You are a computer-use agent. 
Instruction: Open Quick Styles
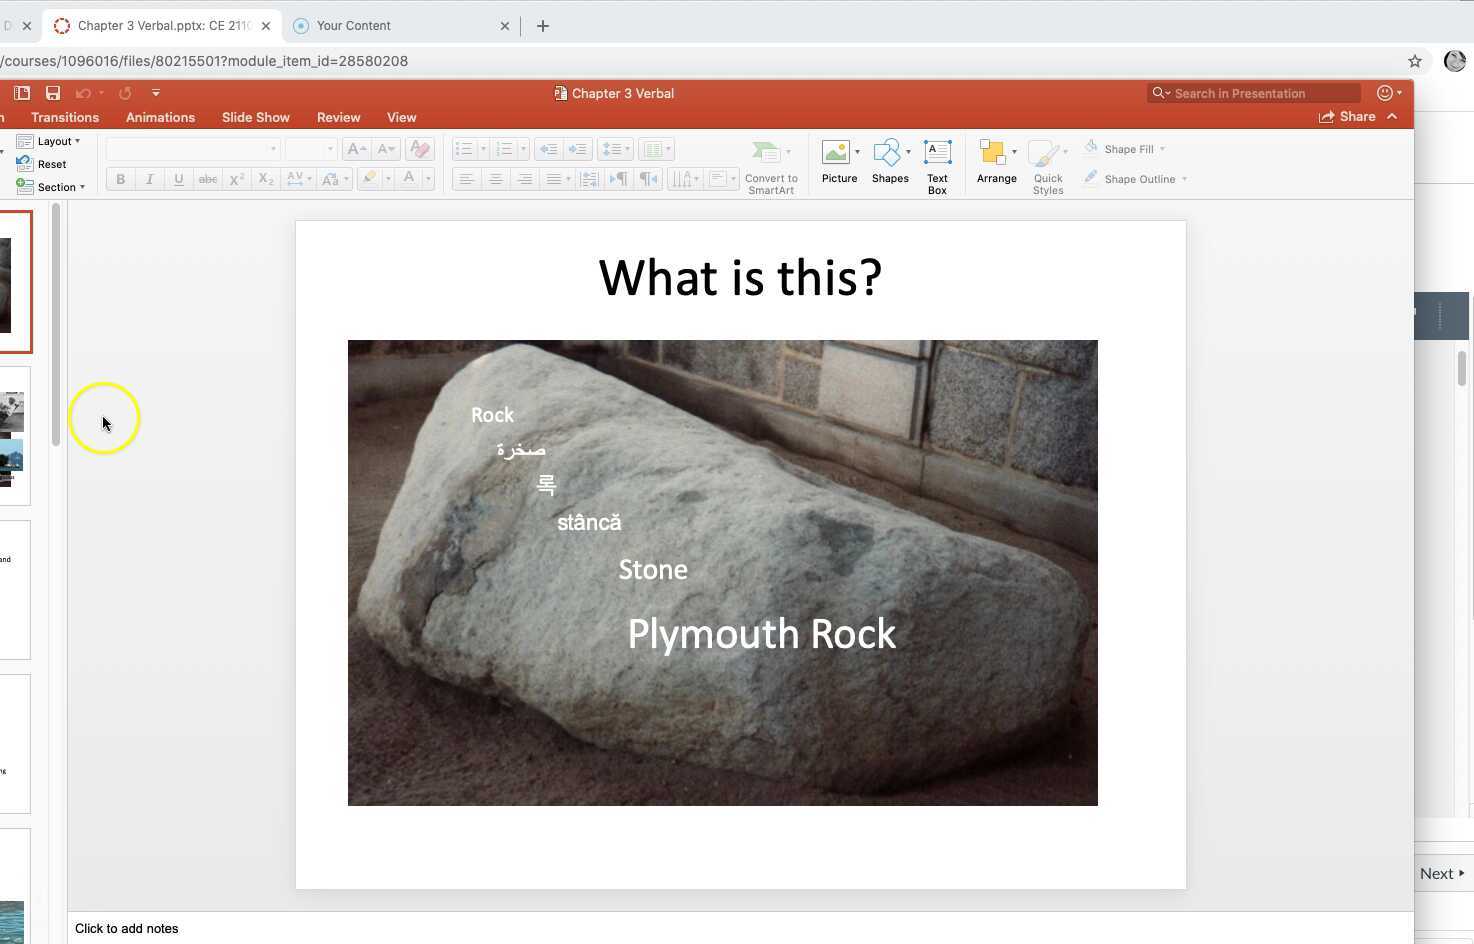point(1048,167)
